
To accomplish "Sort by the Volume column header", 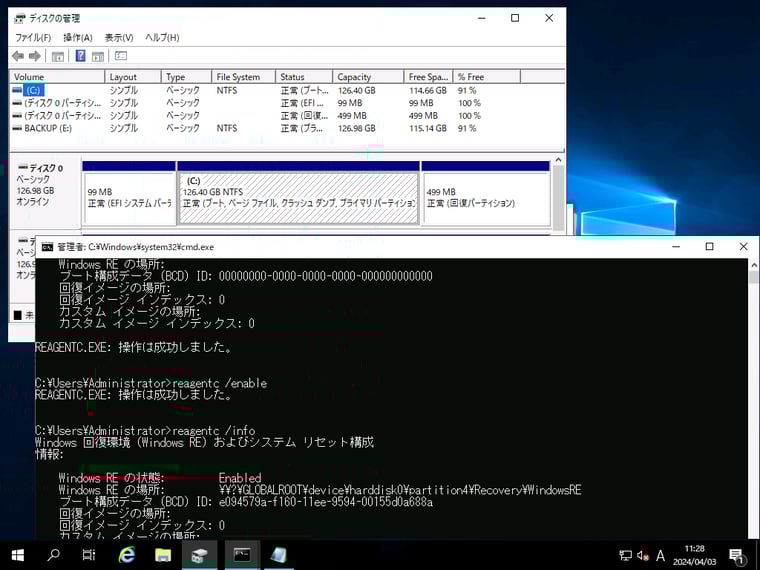I will point(57,77).
